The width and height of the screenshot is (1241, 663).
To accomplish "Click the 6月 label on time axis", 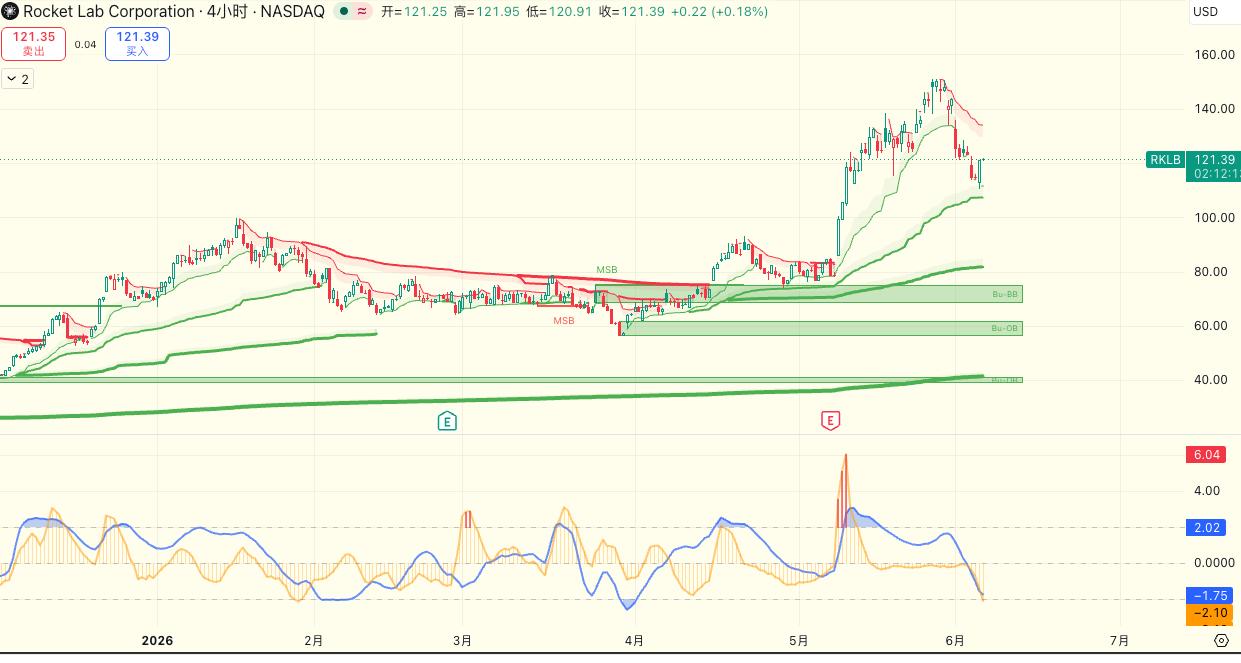I will (955, 640).
